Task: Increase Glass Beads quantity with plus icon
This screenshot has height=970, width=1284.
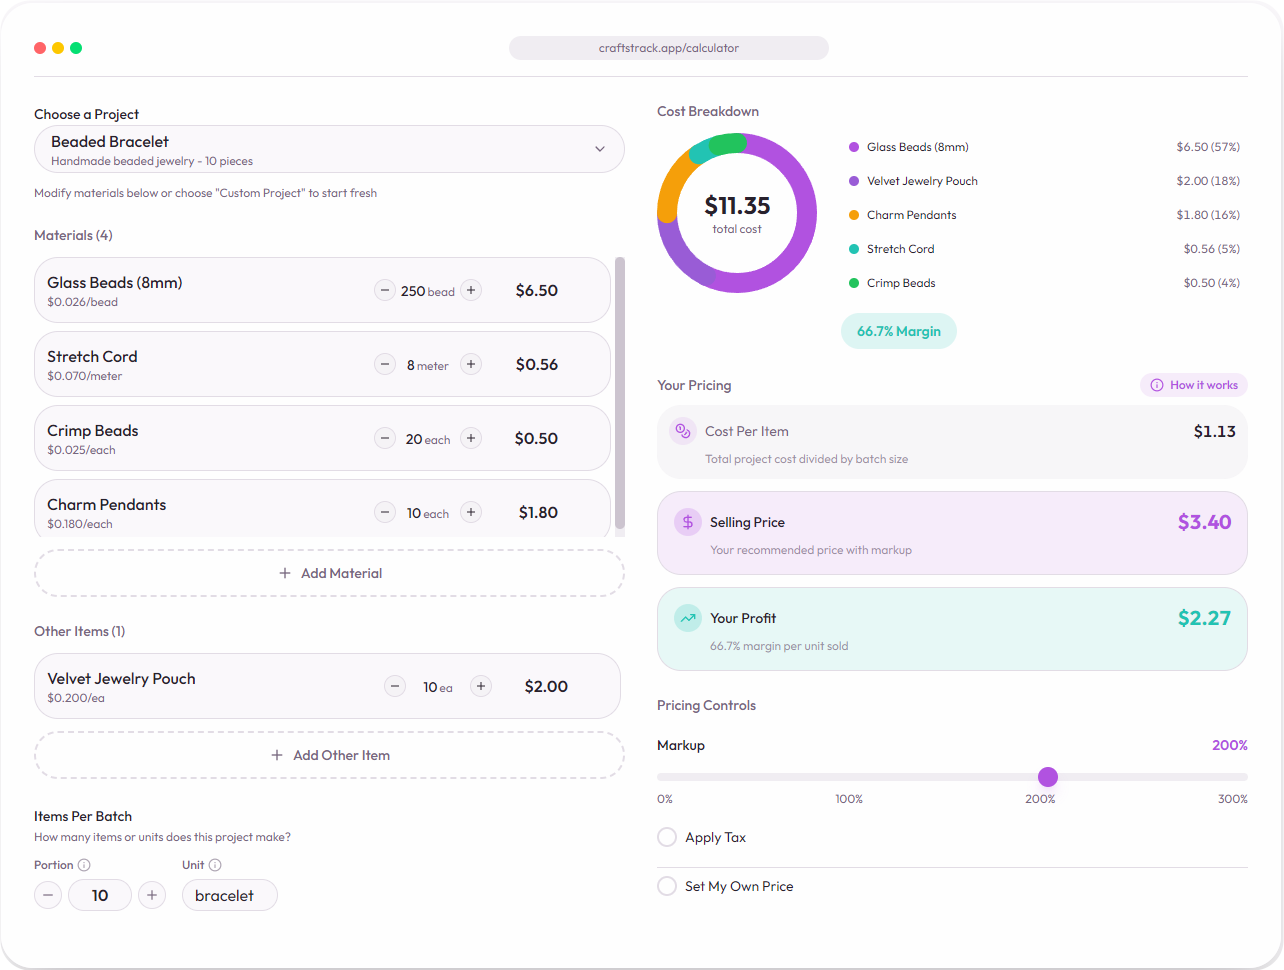Action: tap(471, 290)
